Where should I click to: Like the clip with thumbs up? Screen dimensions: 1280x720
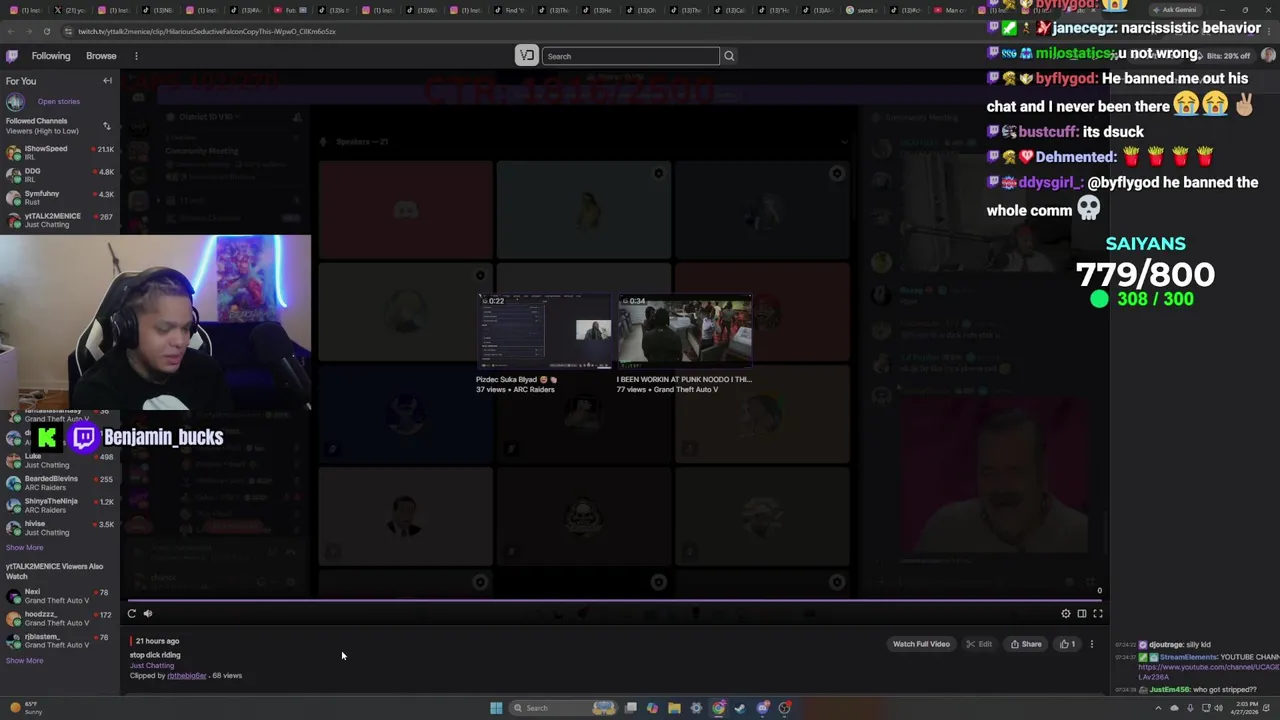coord(1067,644)
